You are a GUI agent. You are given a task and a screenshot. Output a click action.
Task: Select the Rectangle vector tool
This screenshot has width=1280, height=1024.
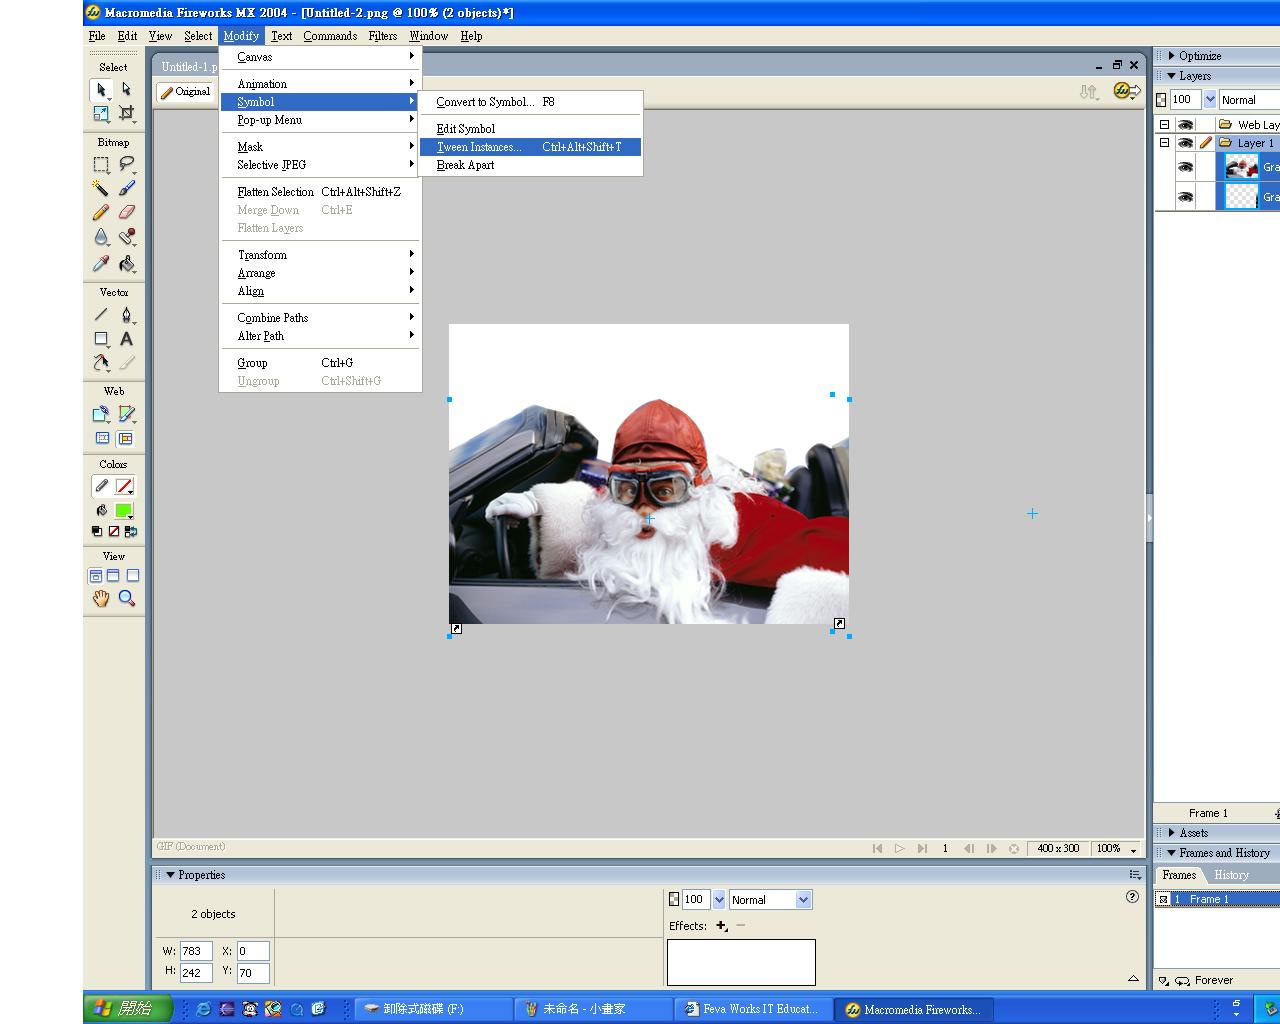(x=101, y=339)
